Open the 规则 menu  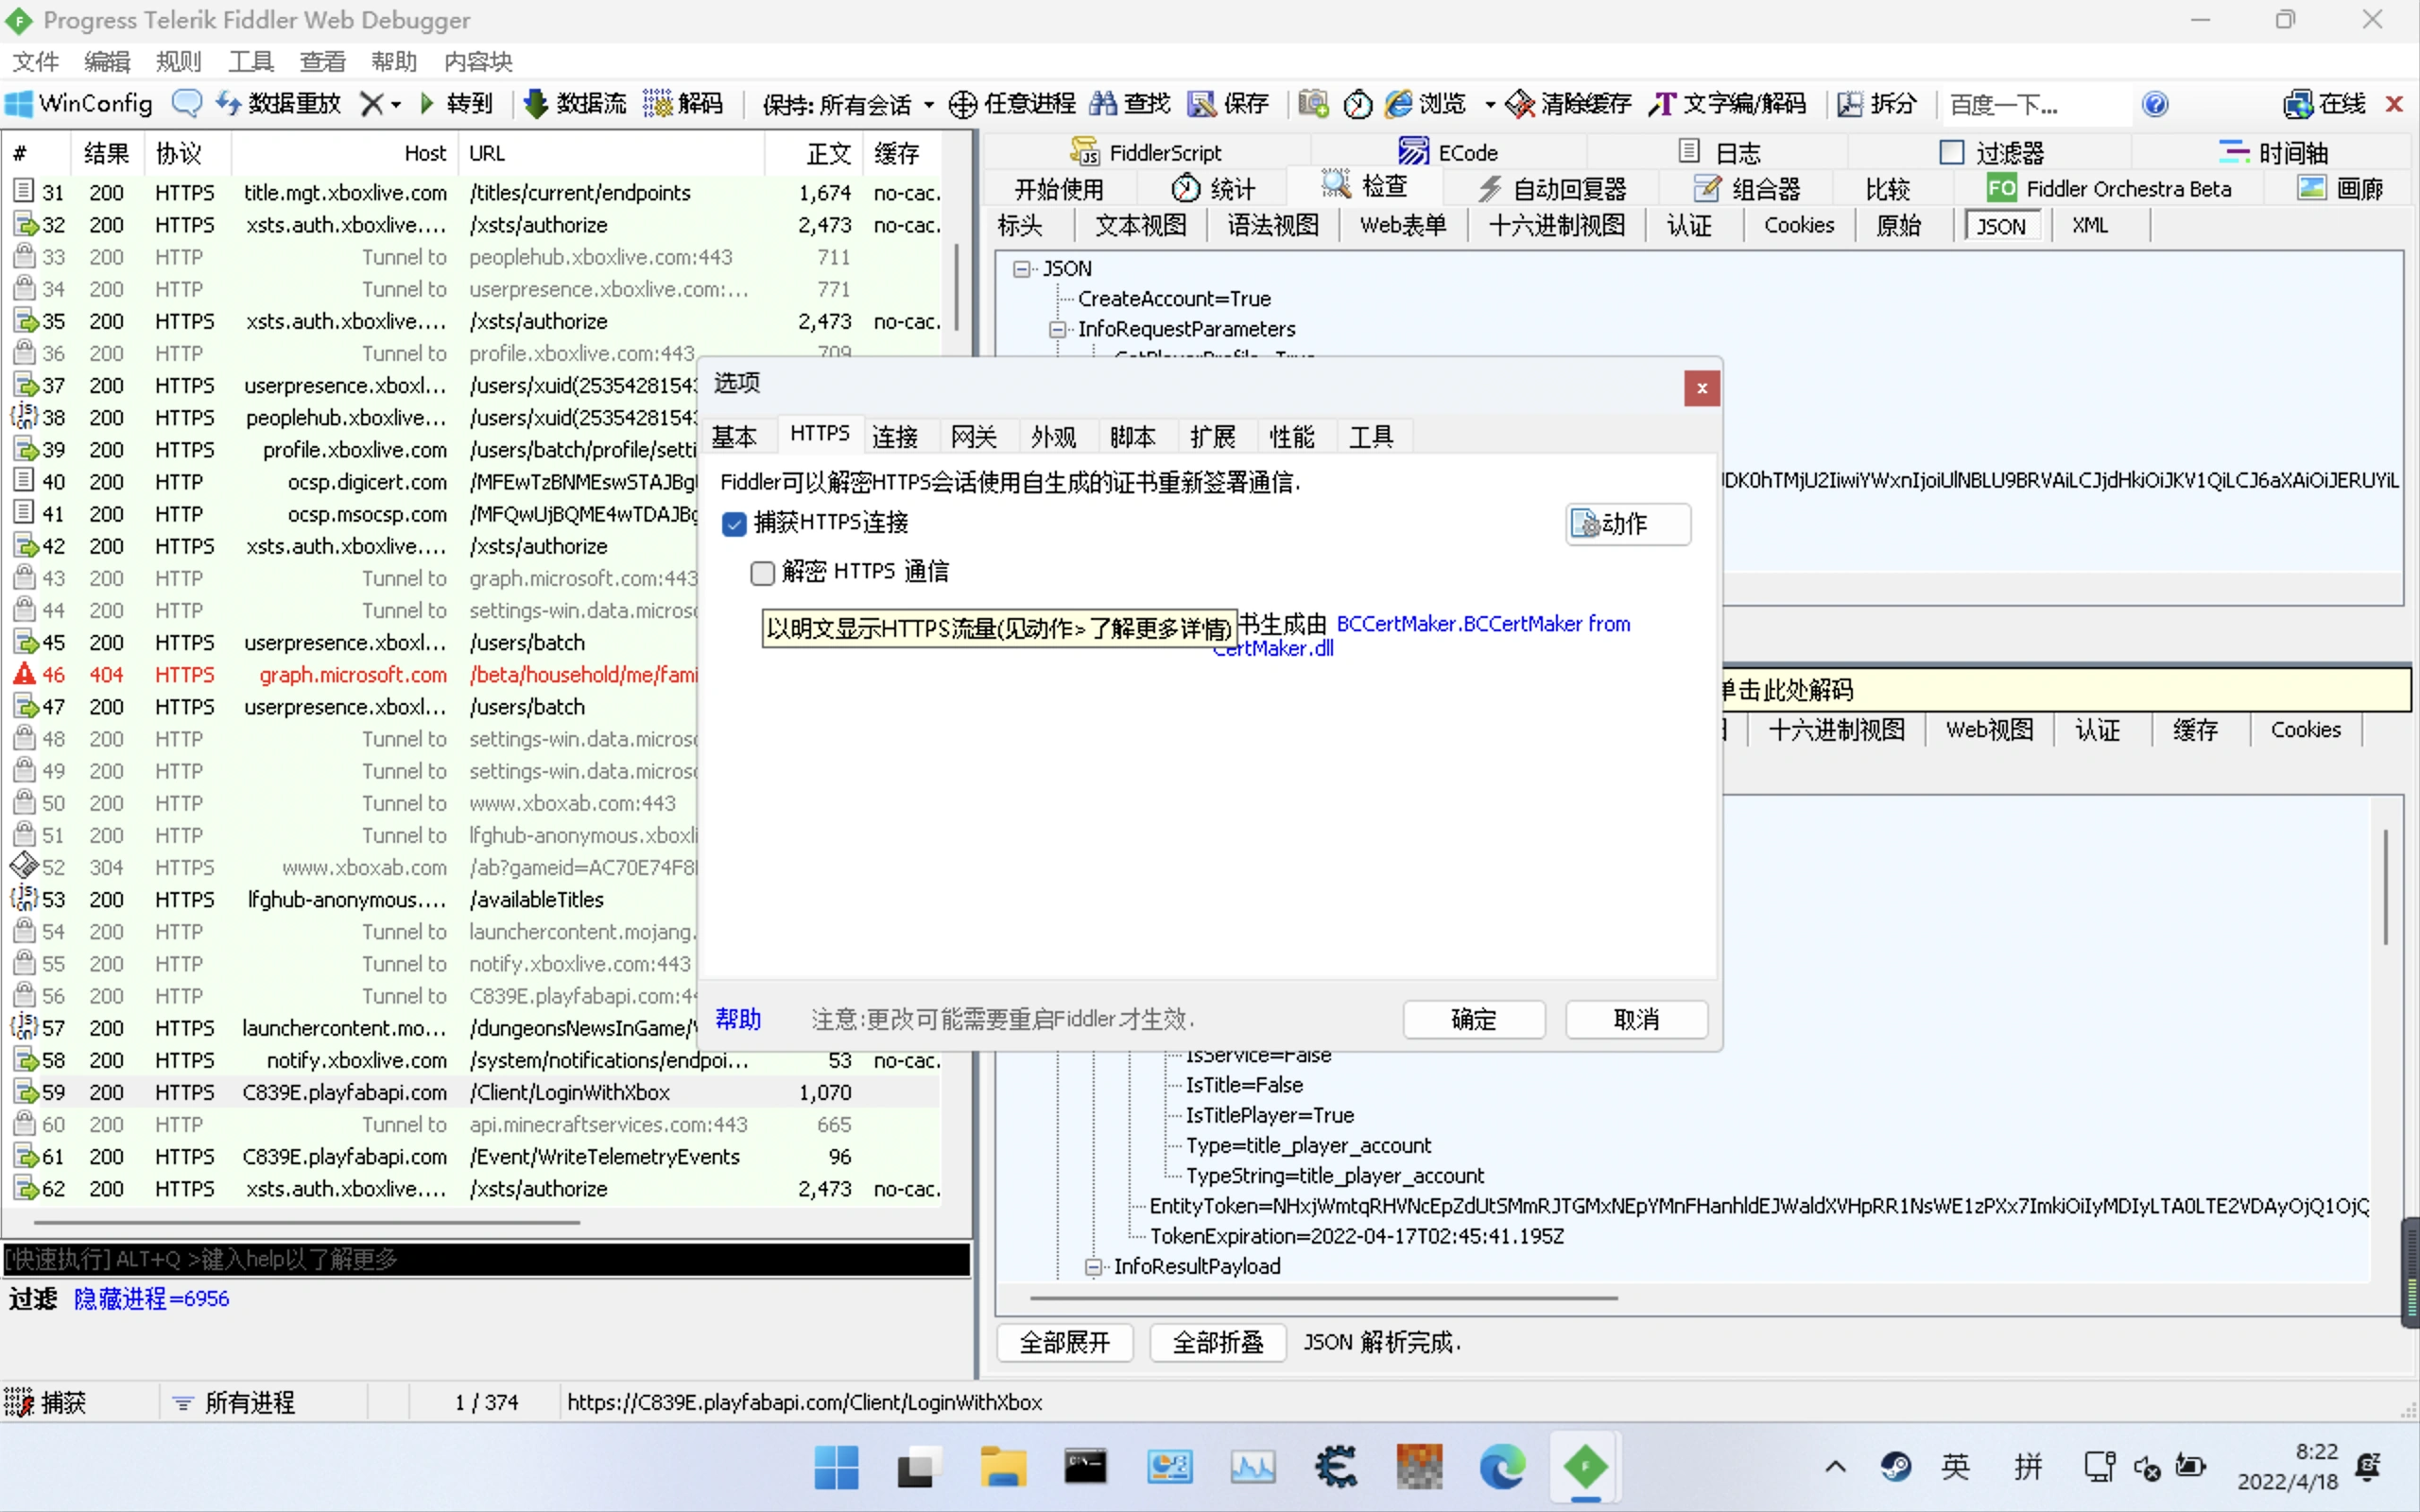(x=178, y=61)
